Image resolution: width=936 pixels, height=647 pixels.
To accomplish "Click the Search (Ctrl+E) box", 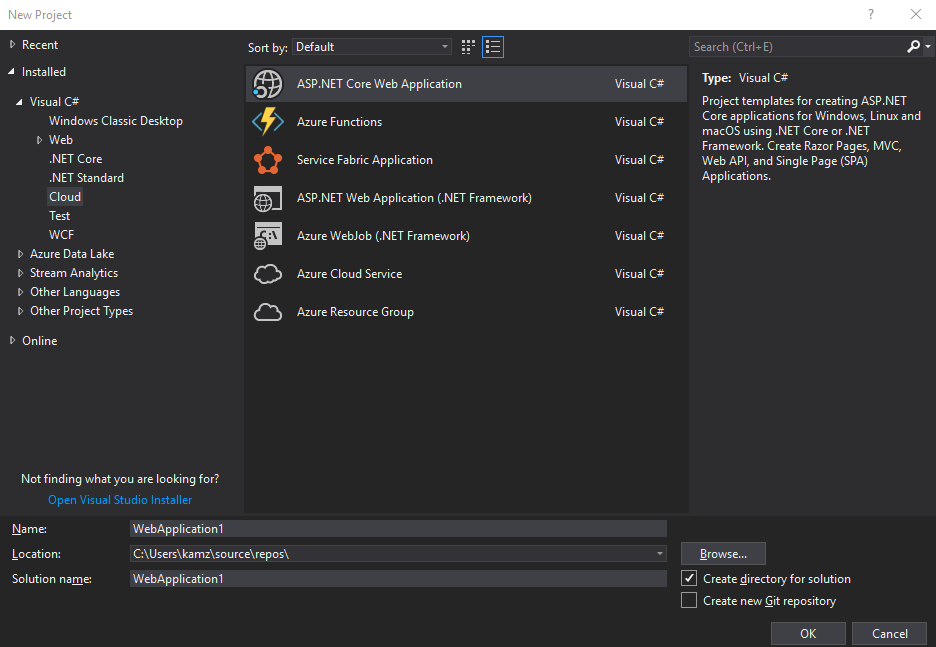I will point(798,47).
